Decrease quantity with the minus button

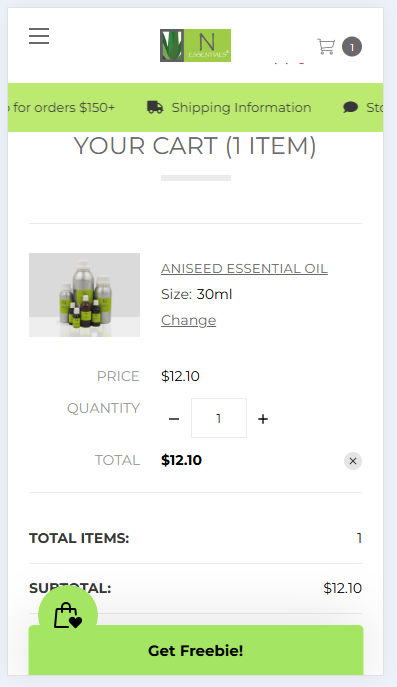174,419
